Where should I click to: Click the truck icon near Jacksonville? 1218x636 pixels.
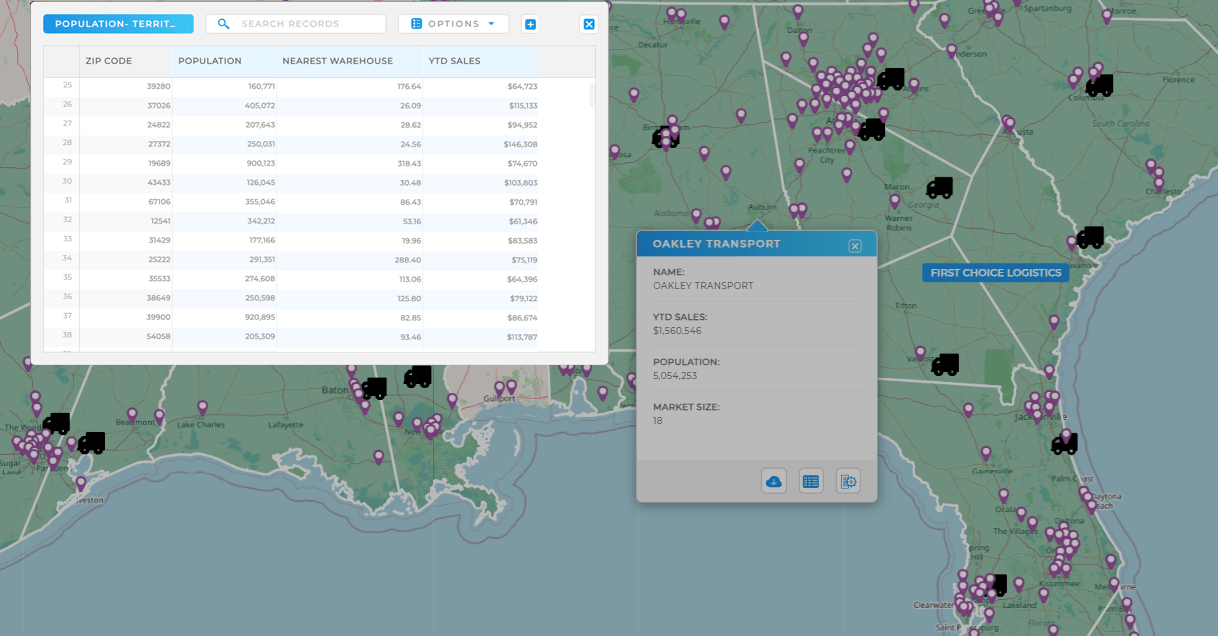pyautogui.click(x=1064, y=444)
